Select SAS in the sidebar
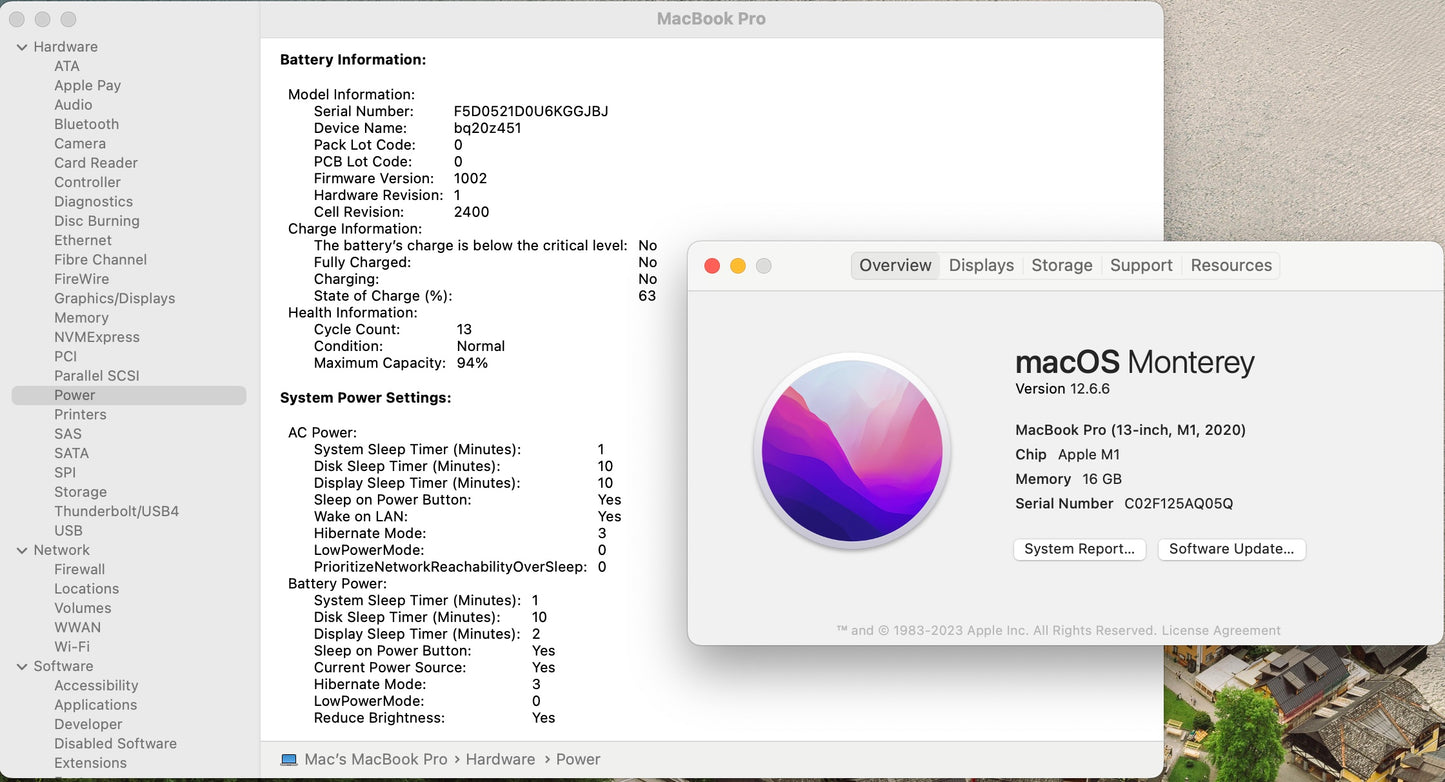1445x782 pixels. pos(68,434)
